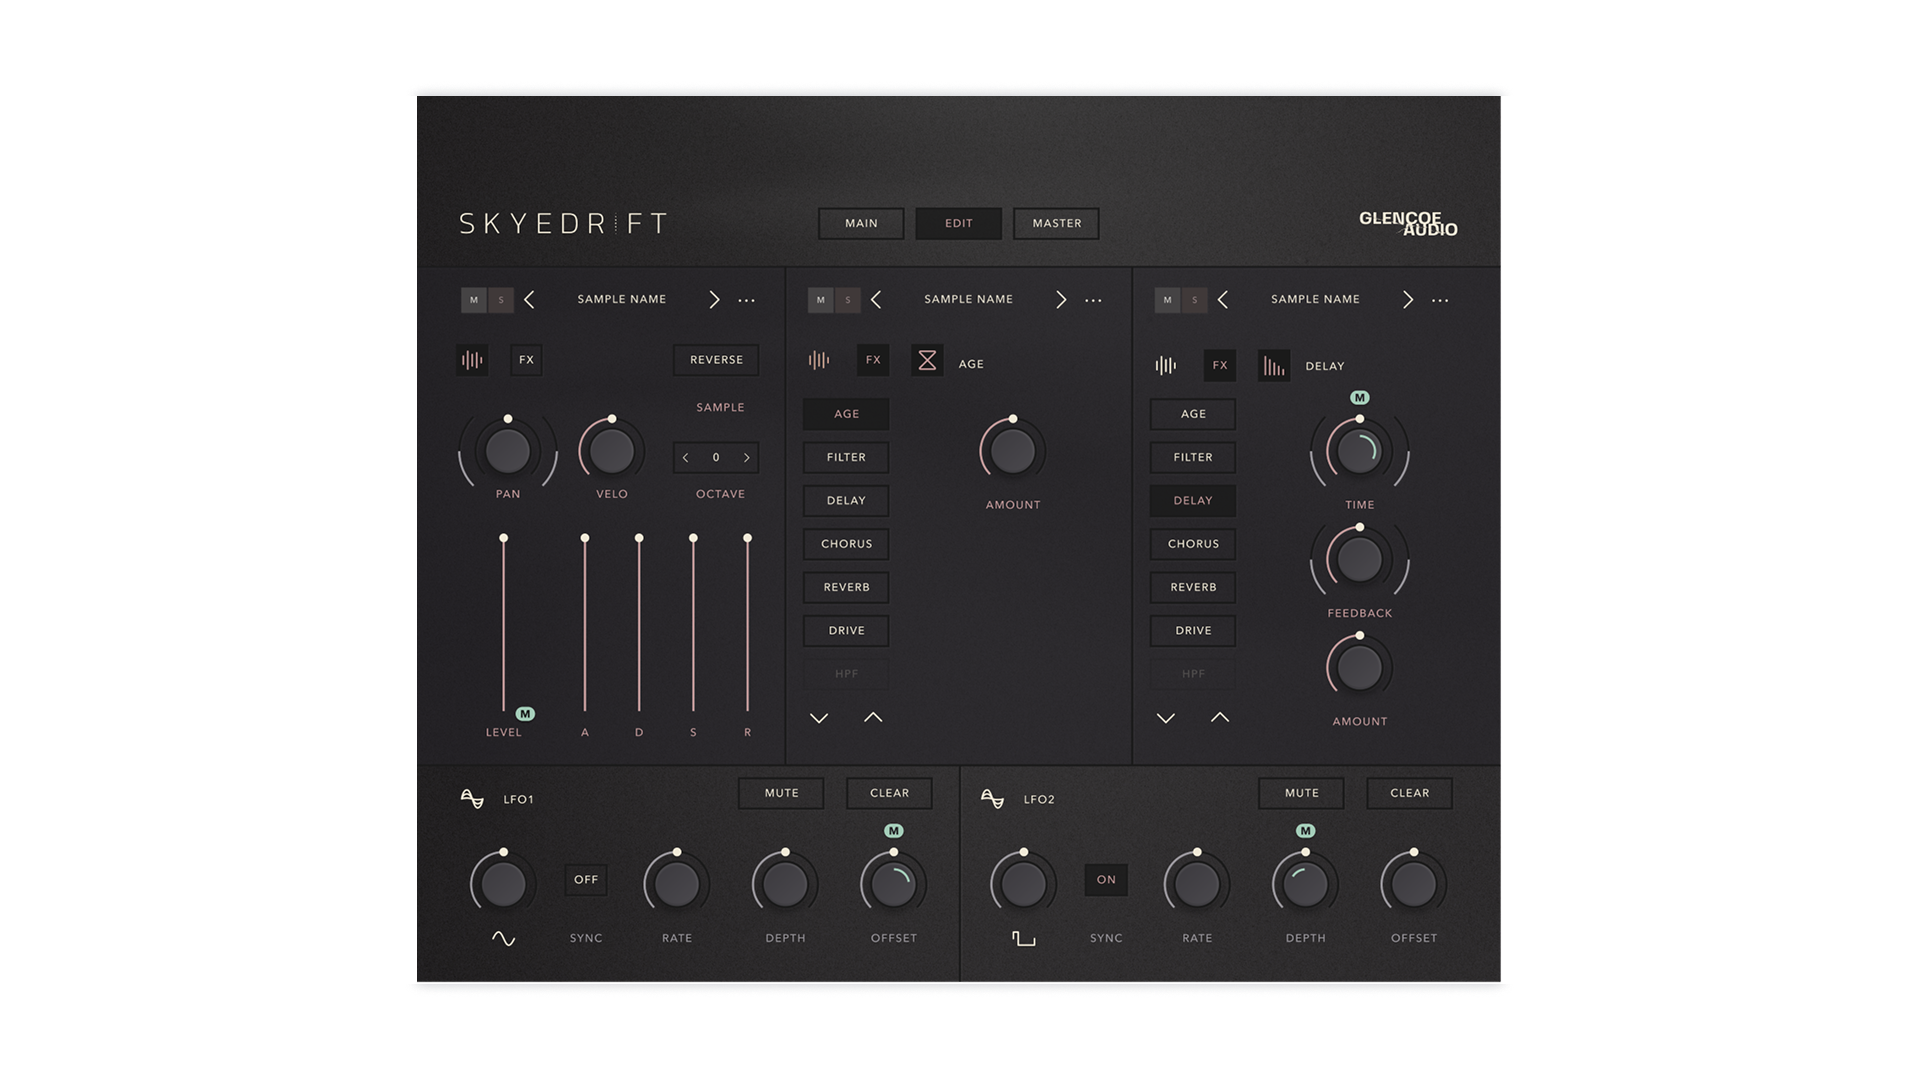Decrease octave with left arrow
Screen dimensions: 1920x1080
coord(685,458)
